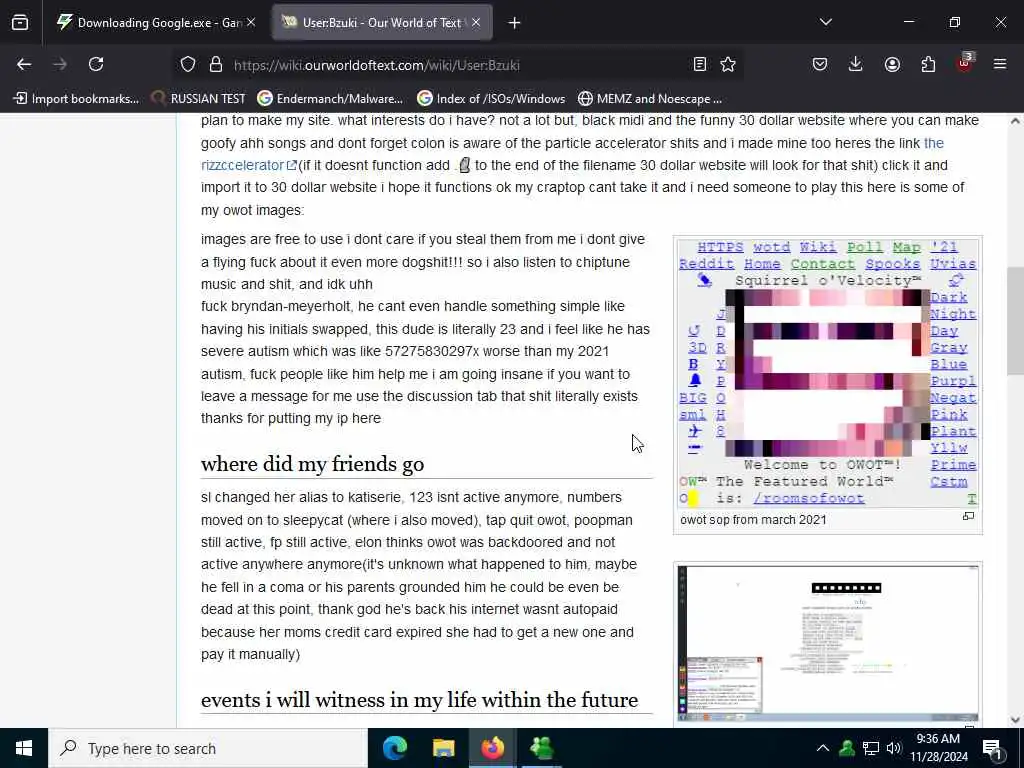The image size is (1024, 768).
Task: Click scrollbar down arrow
Action: [x=1015, y=720]
